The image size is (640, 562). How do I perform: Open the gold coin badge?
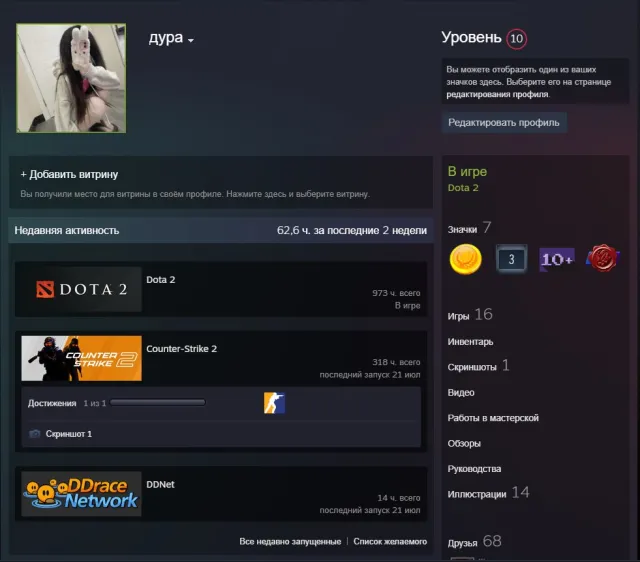465,259
